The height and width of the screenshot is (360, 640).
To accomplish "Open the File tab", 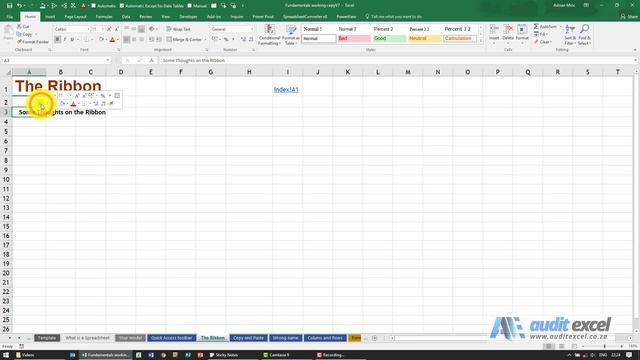I will [x=9, y=17].
